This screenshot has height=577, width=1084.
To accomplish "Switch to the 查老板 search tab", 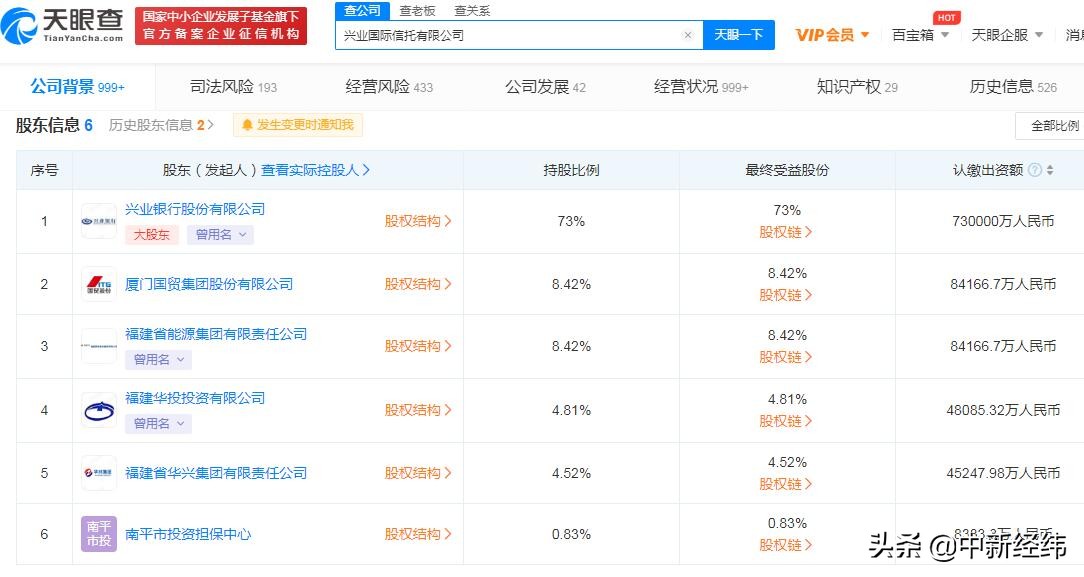I will point(418,11).
